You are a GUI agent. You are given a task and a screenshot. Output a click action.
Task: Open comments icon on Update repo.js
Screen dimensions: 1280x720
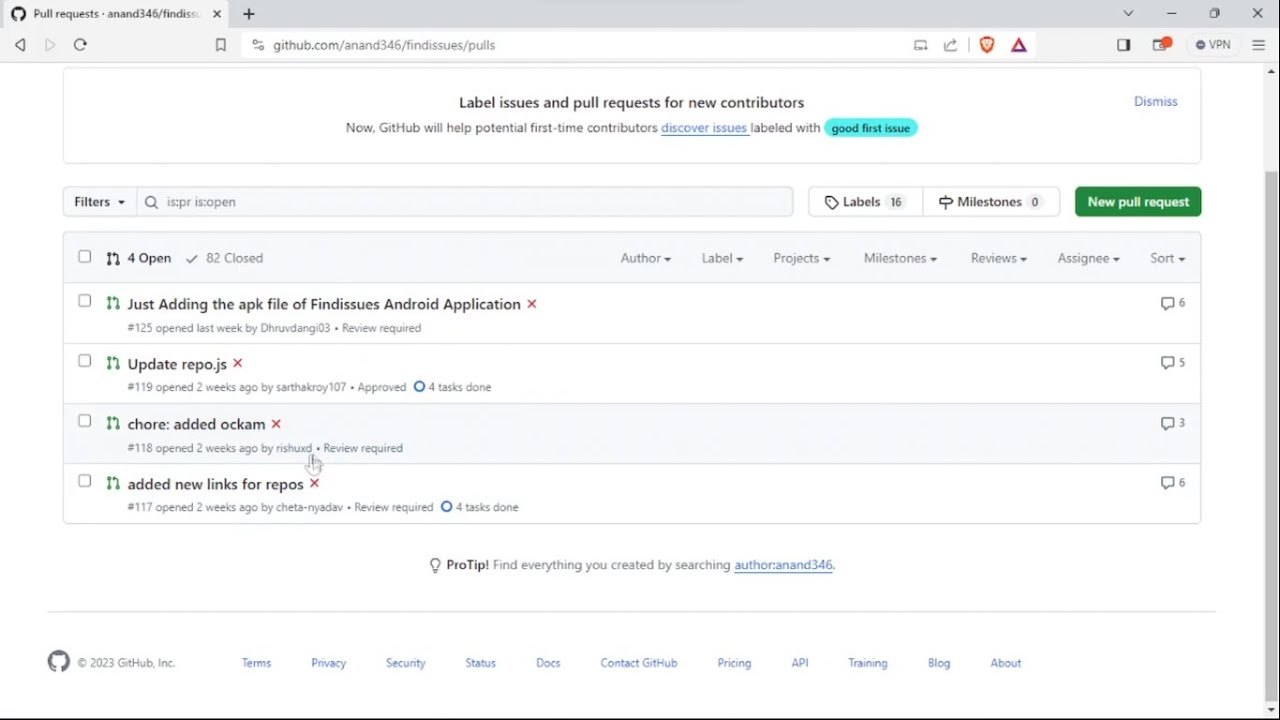point(1173,363)
